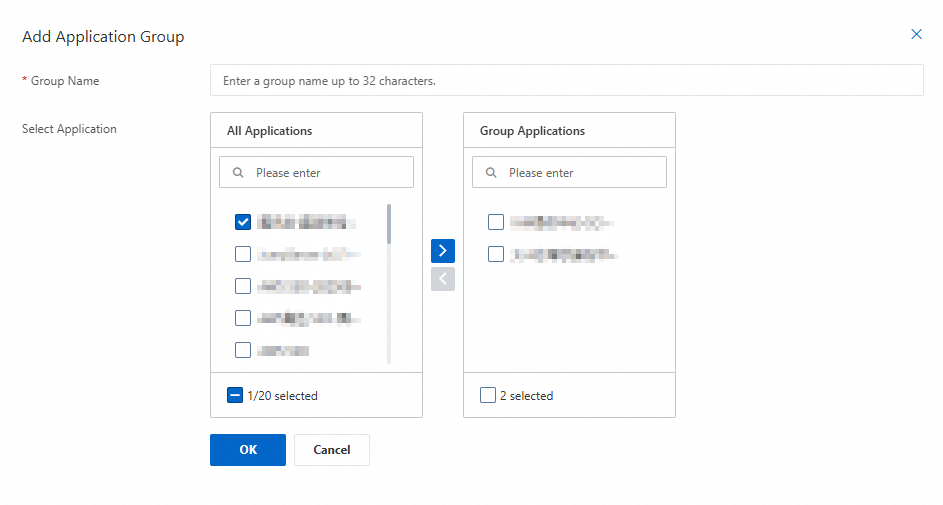Check the first application in Group Applications
943x505 pixels.
click(496, 222)
